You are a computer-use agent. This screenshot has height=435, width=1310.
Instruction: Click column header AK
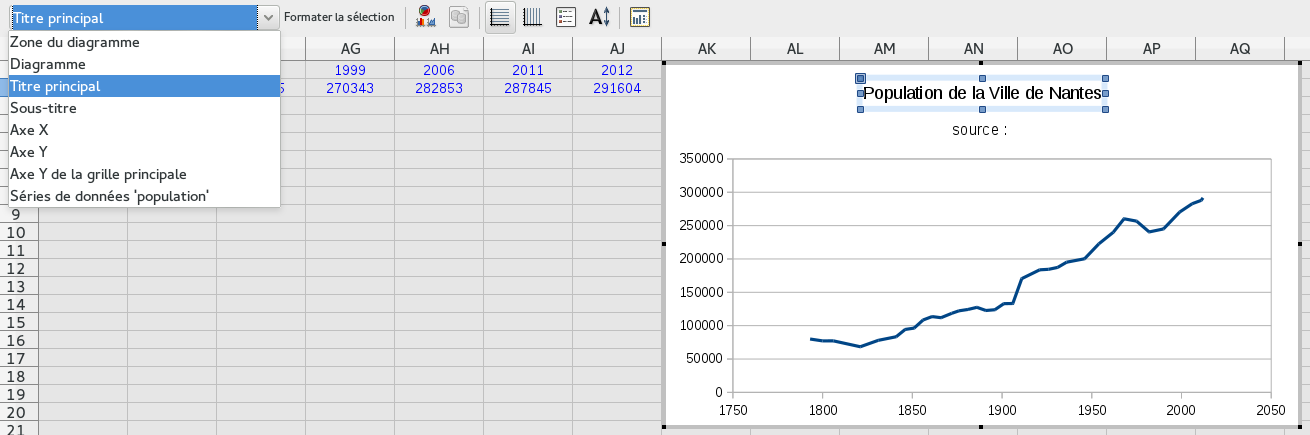pos(707,49)
